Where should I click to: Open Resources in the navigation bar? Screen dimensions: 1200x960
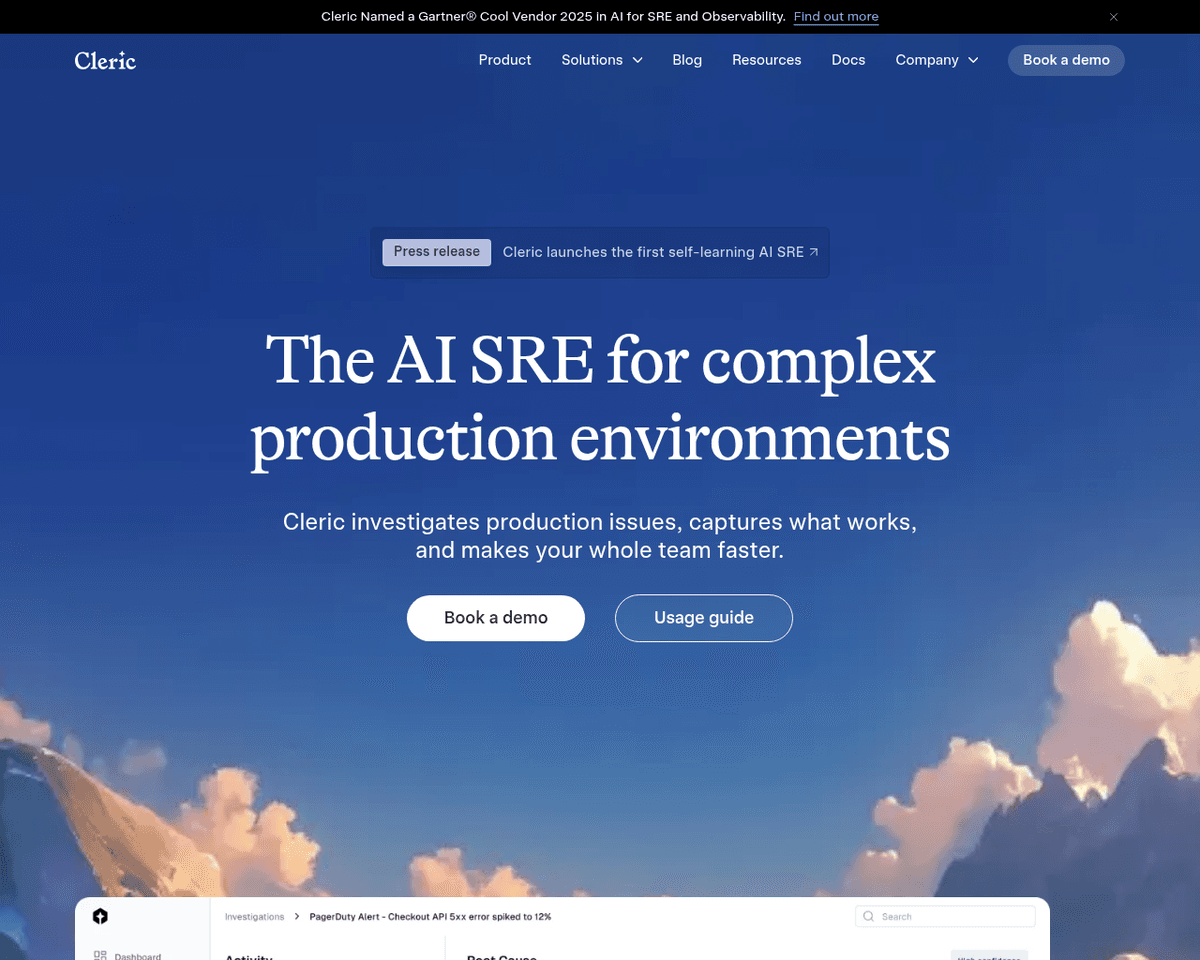[766, 60]
